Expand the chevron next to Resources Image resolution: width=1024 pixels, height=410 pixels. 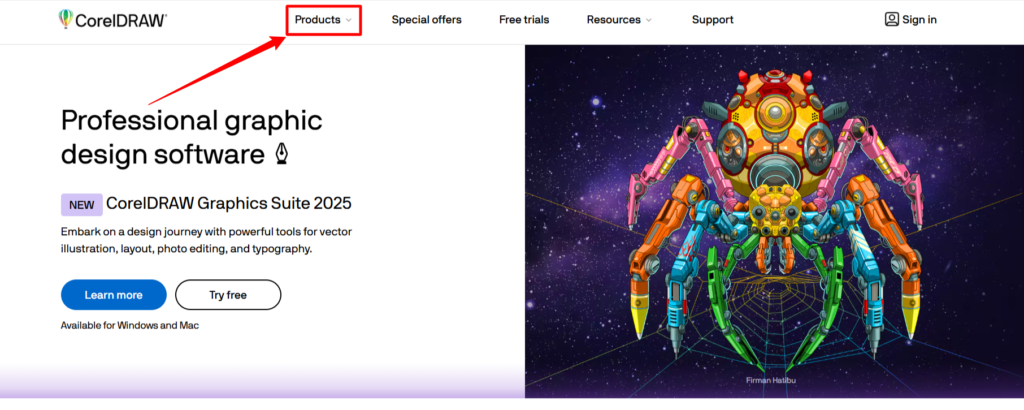(649, 20)
